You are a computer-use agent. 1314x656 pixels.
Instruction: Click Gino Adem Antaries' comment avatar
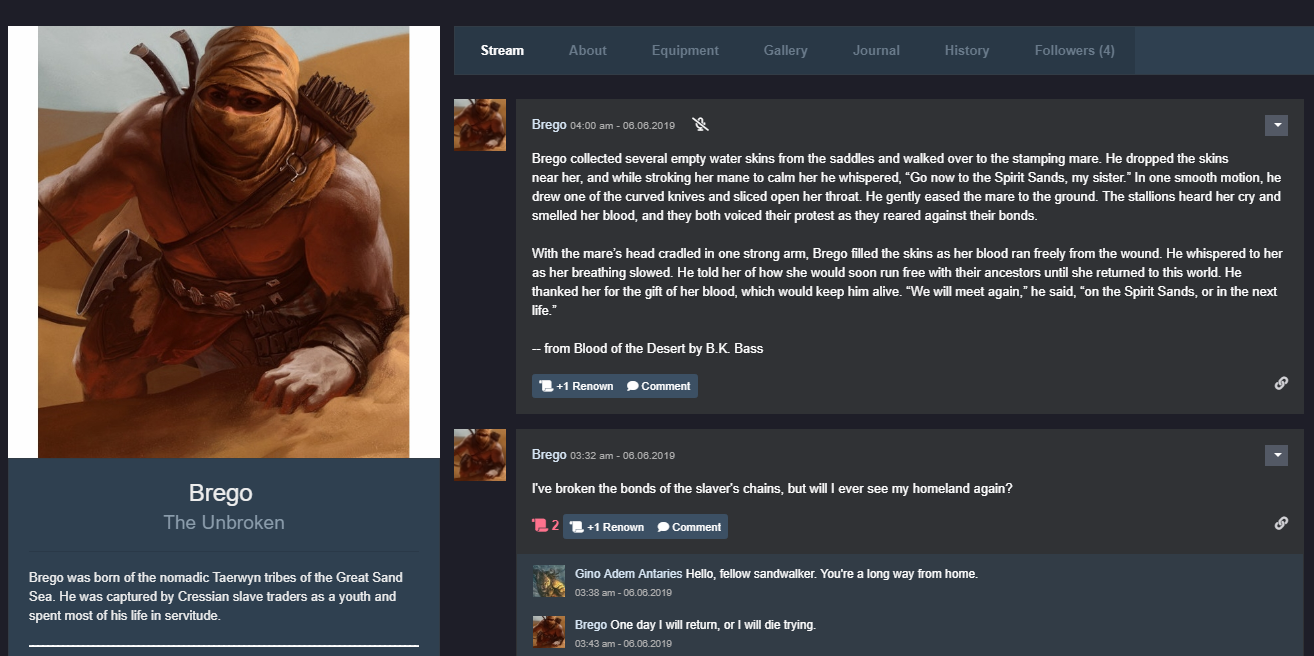point(549,581)
